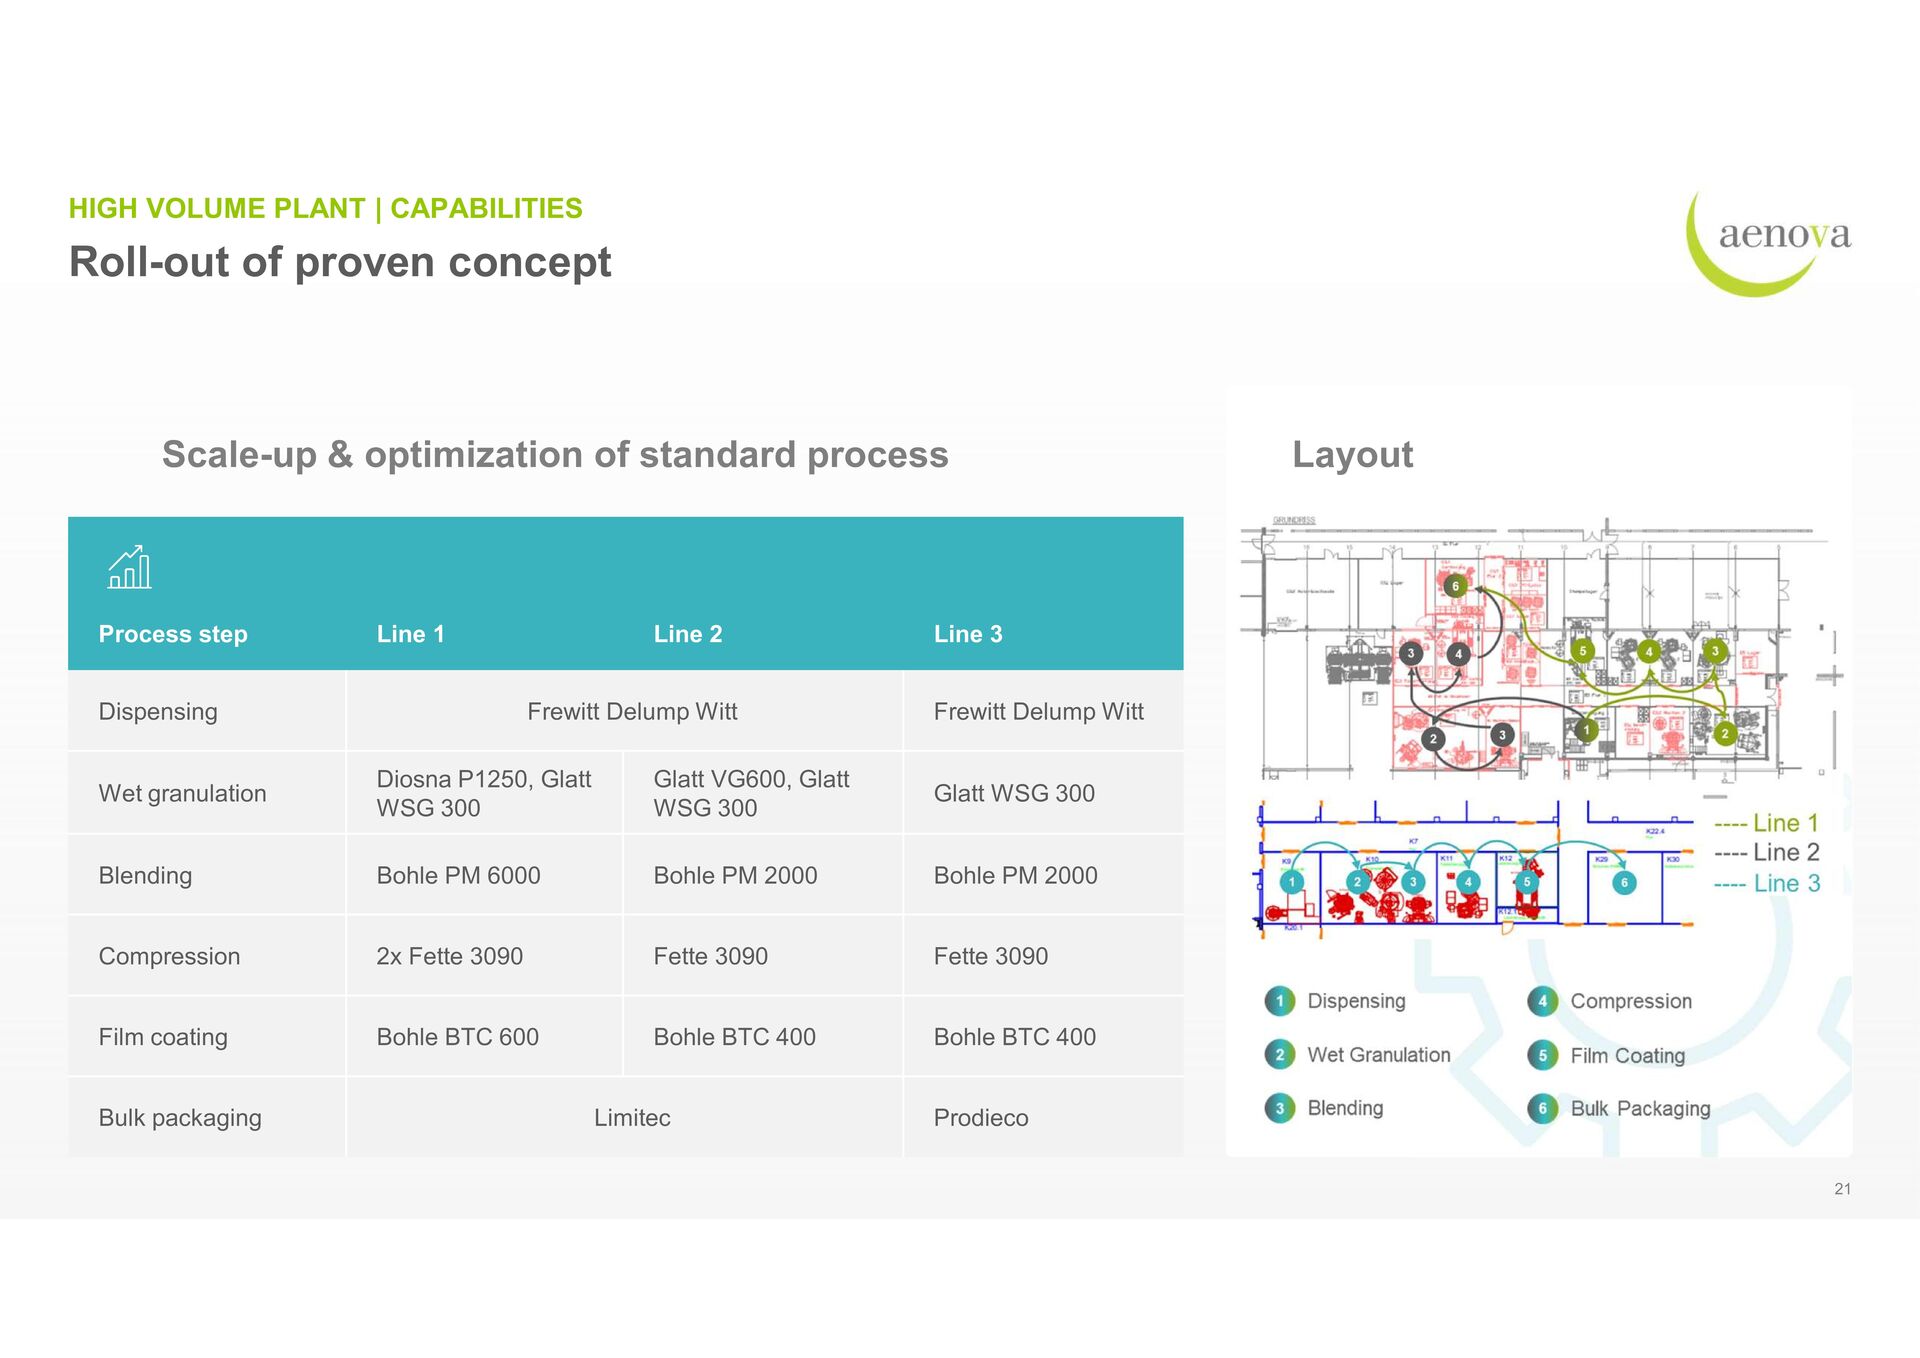Click teal marker 4 in lower floor plan

coord(1468,882)
